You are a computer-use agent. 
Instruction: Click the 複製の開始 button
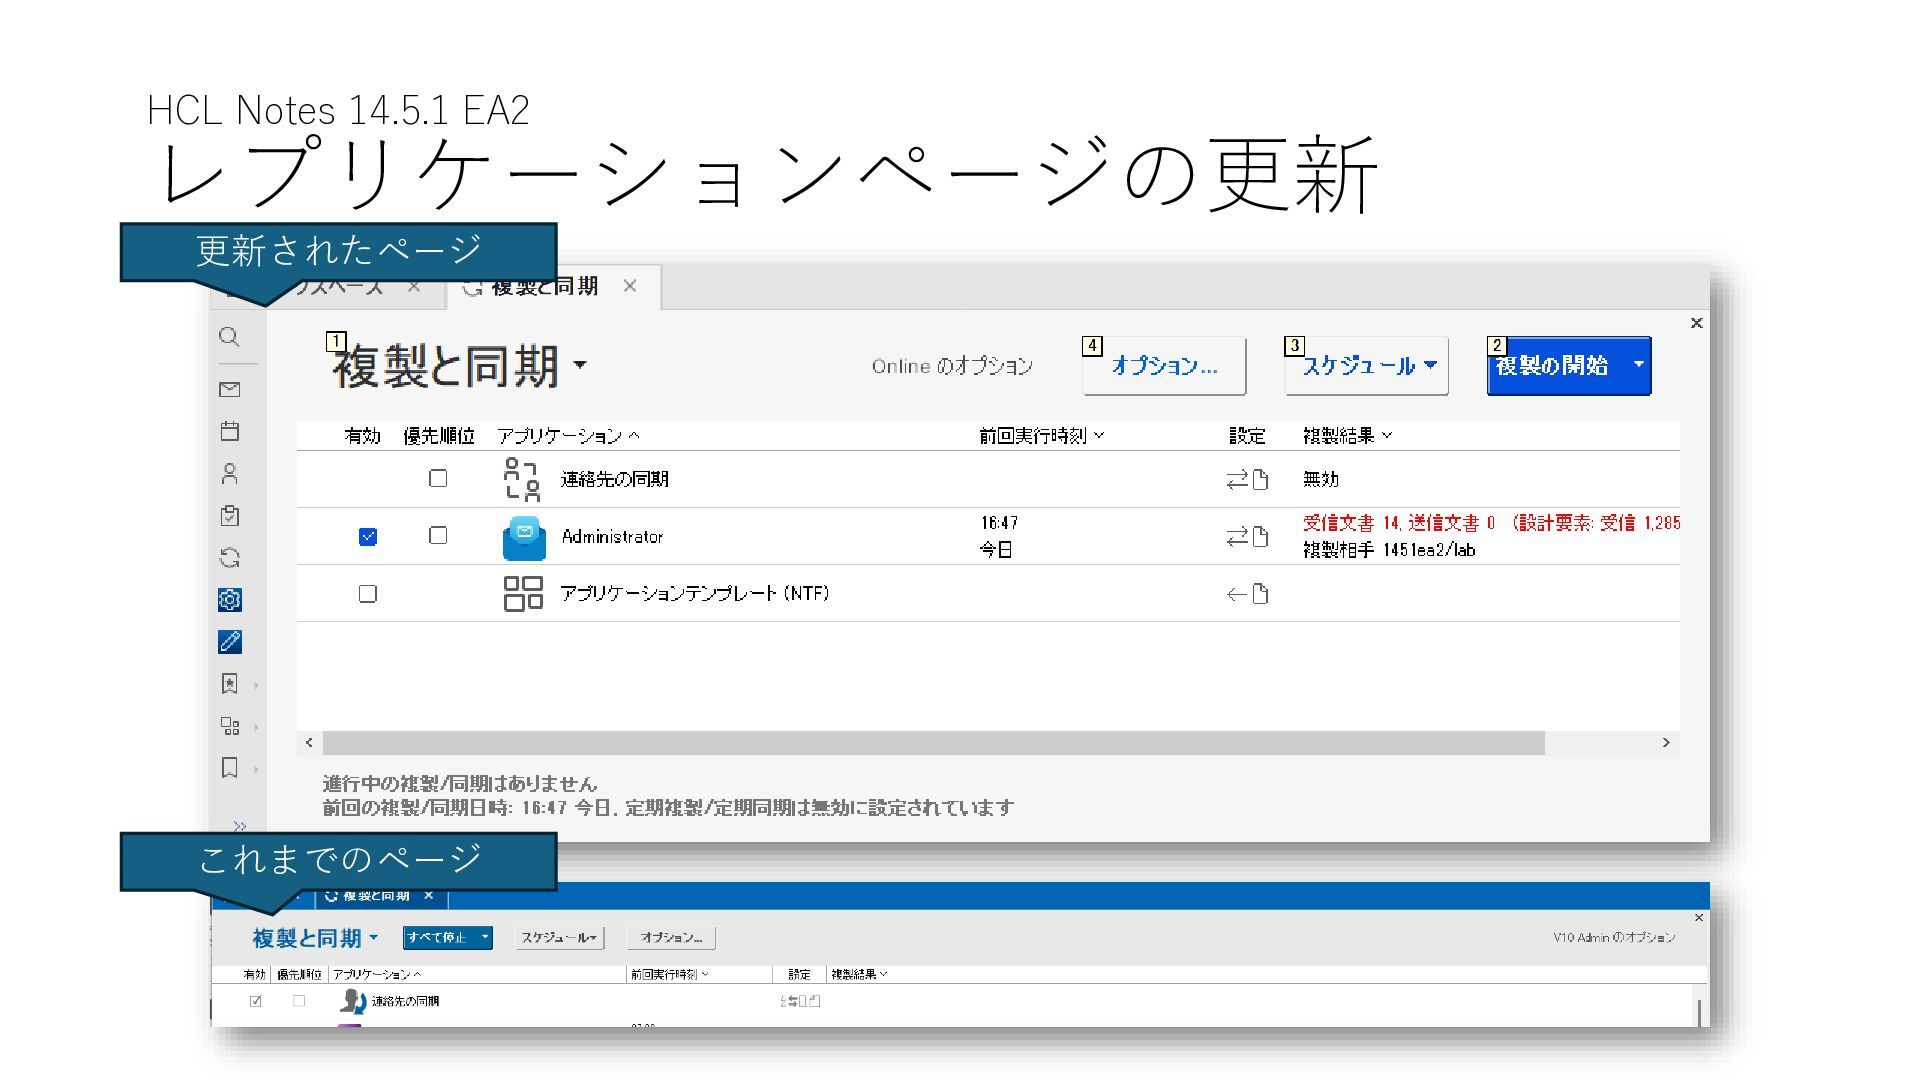point(1552,366)
